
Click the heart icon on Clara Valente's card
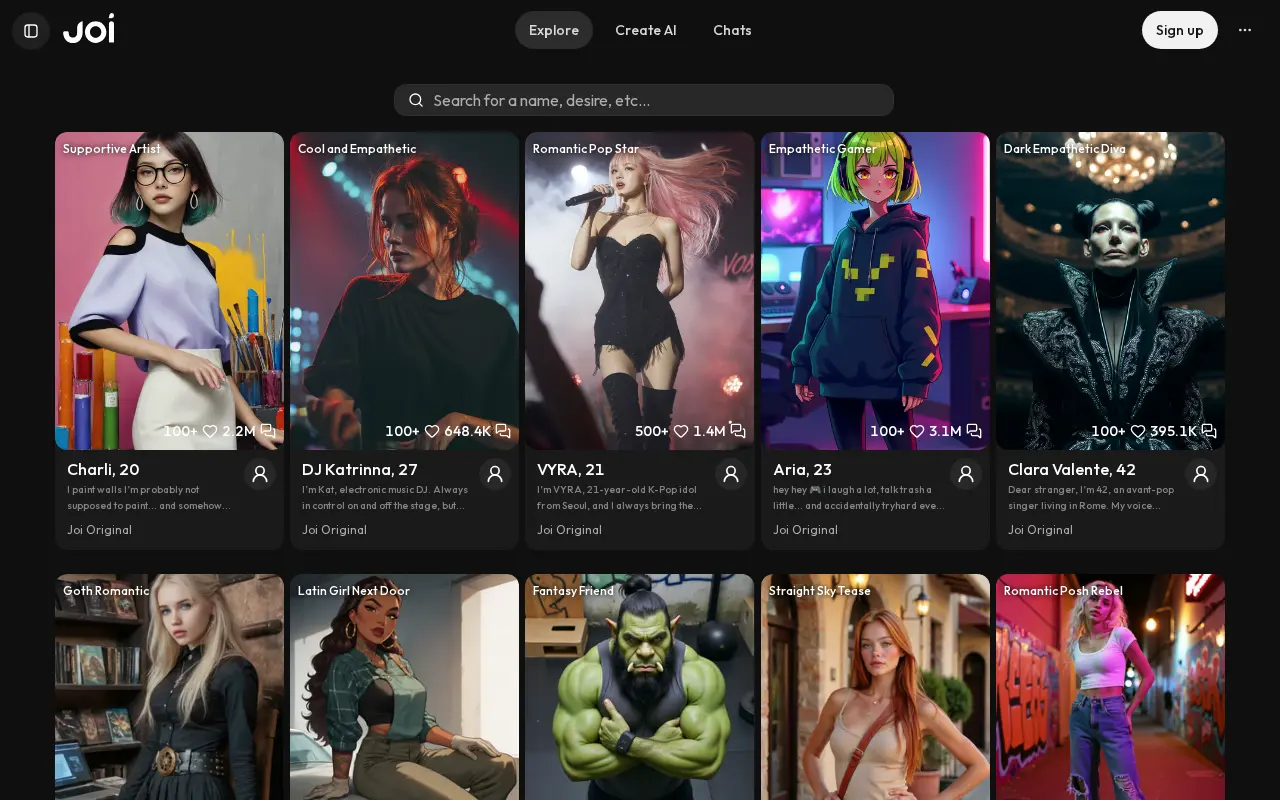[x=1138, y=431]
